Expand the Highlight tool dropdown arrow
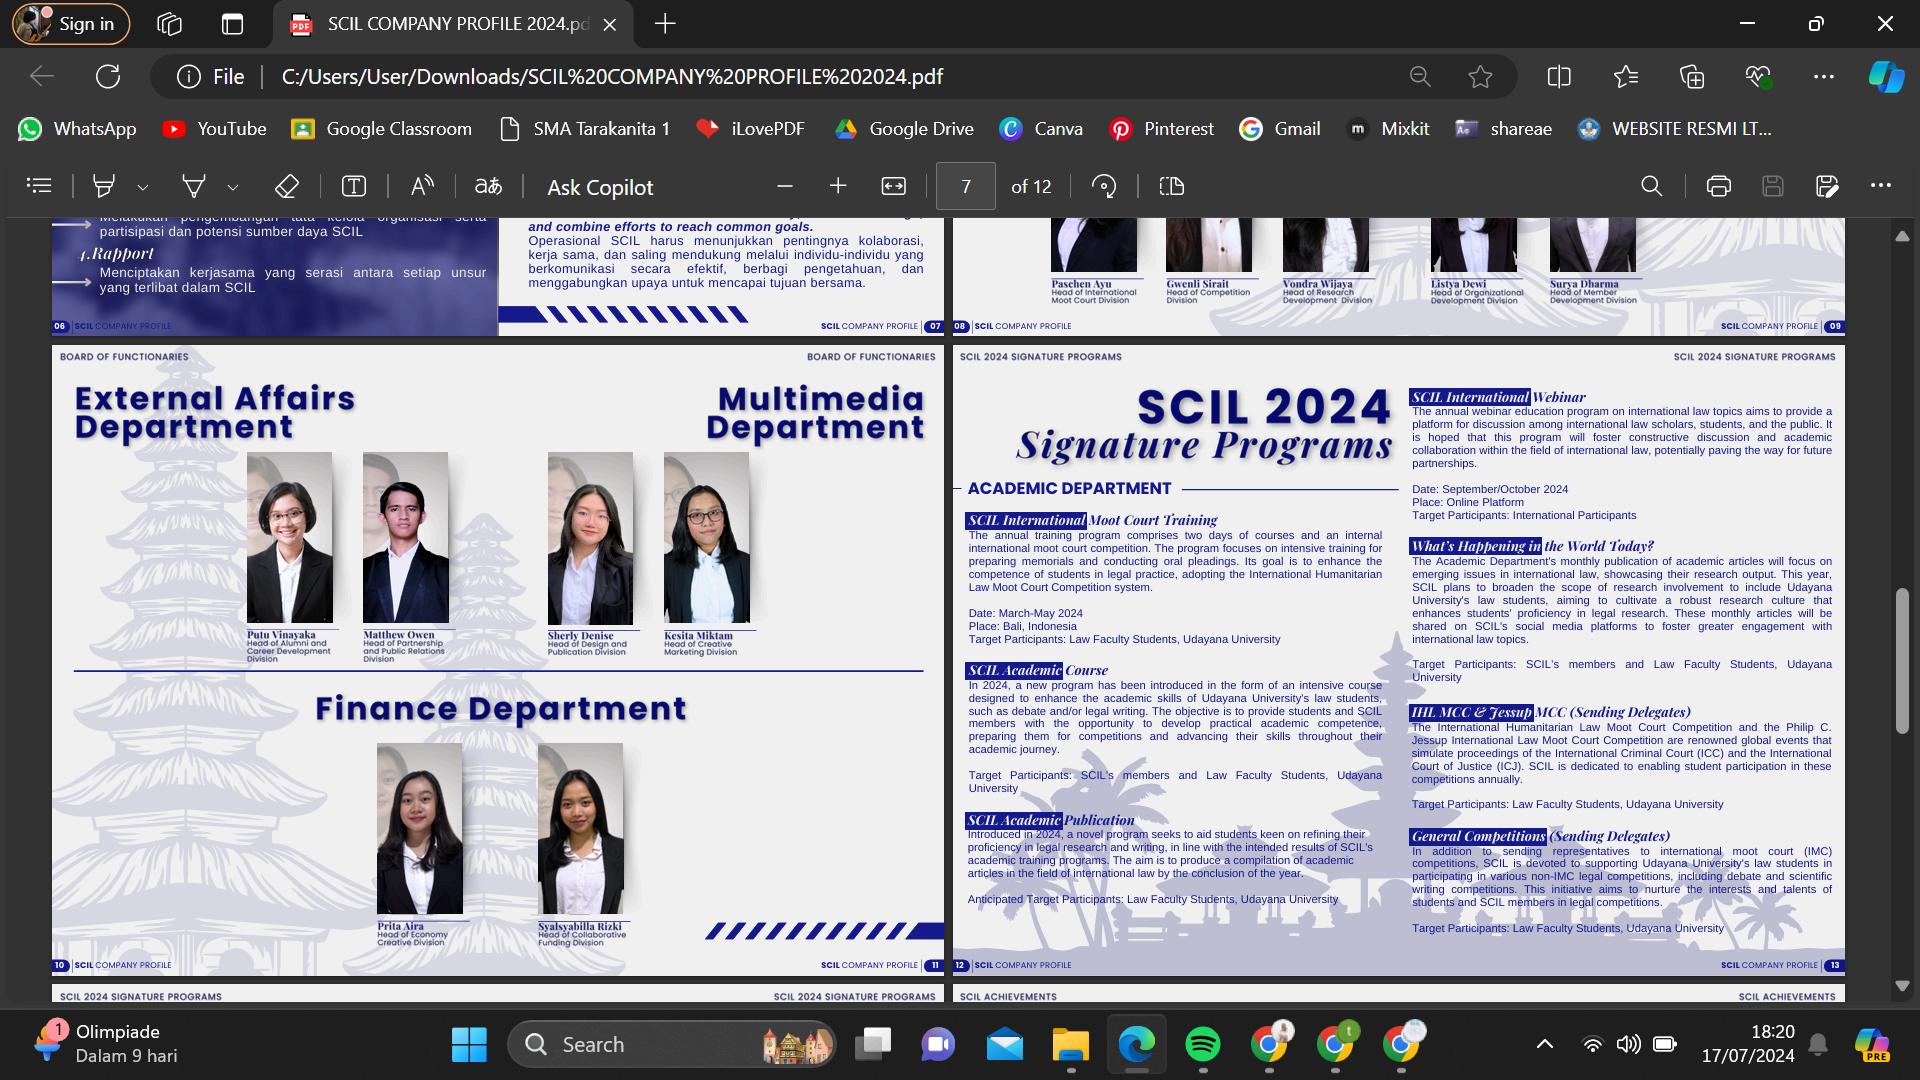Screen dimensions: 1920x1080 coord(143,187)
